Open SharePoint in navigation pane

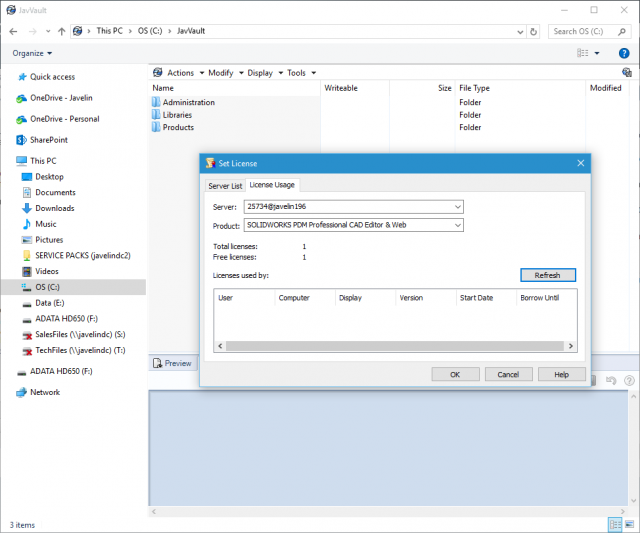click(x=49, y=140)
